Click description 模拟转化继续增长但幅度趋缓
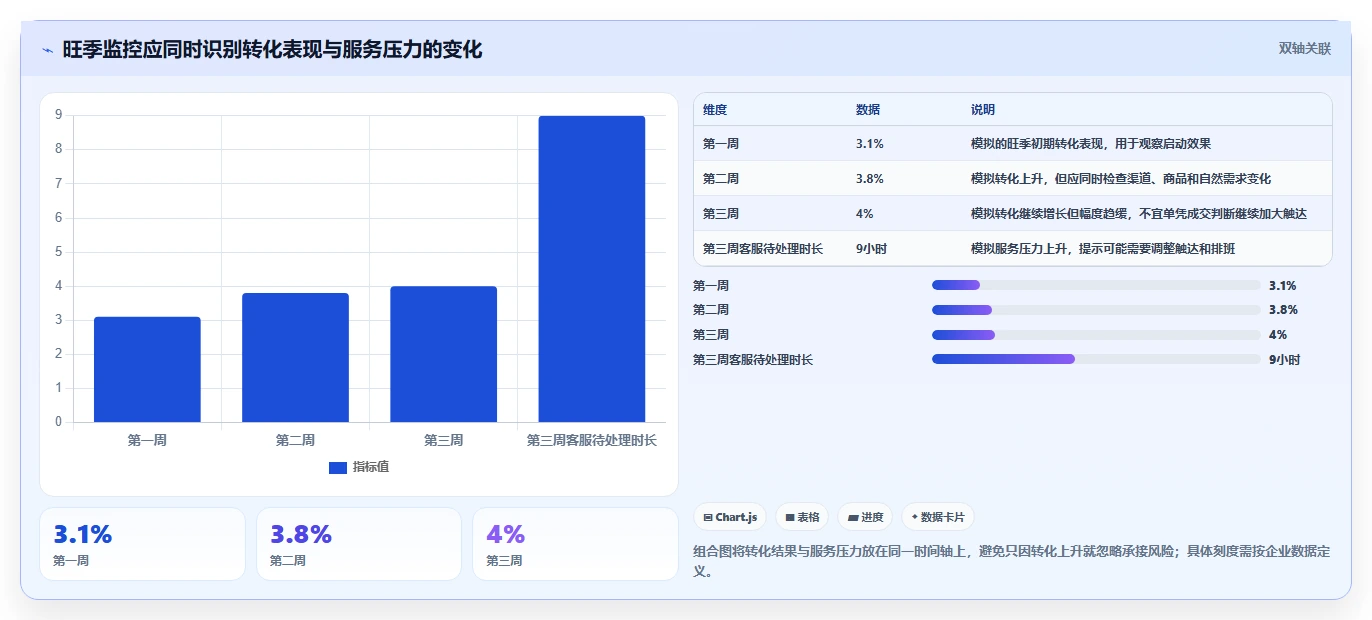 click(1139, 214)
